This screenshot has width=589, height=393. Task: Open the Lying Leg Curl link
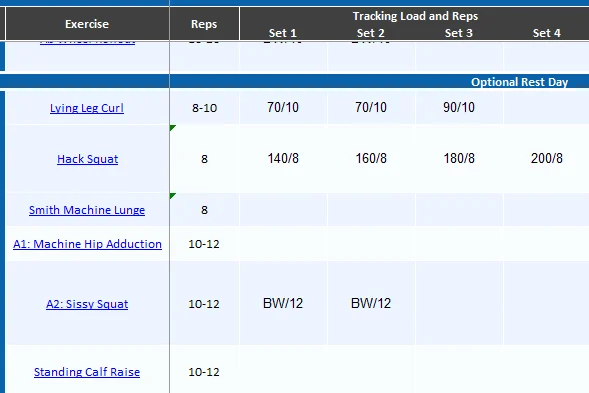tap(87, 108)
